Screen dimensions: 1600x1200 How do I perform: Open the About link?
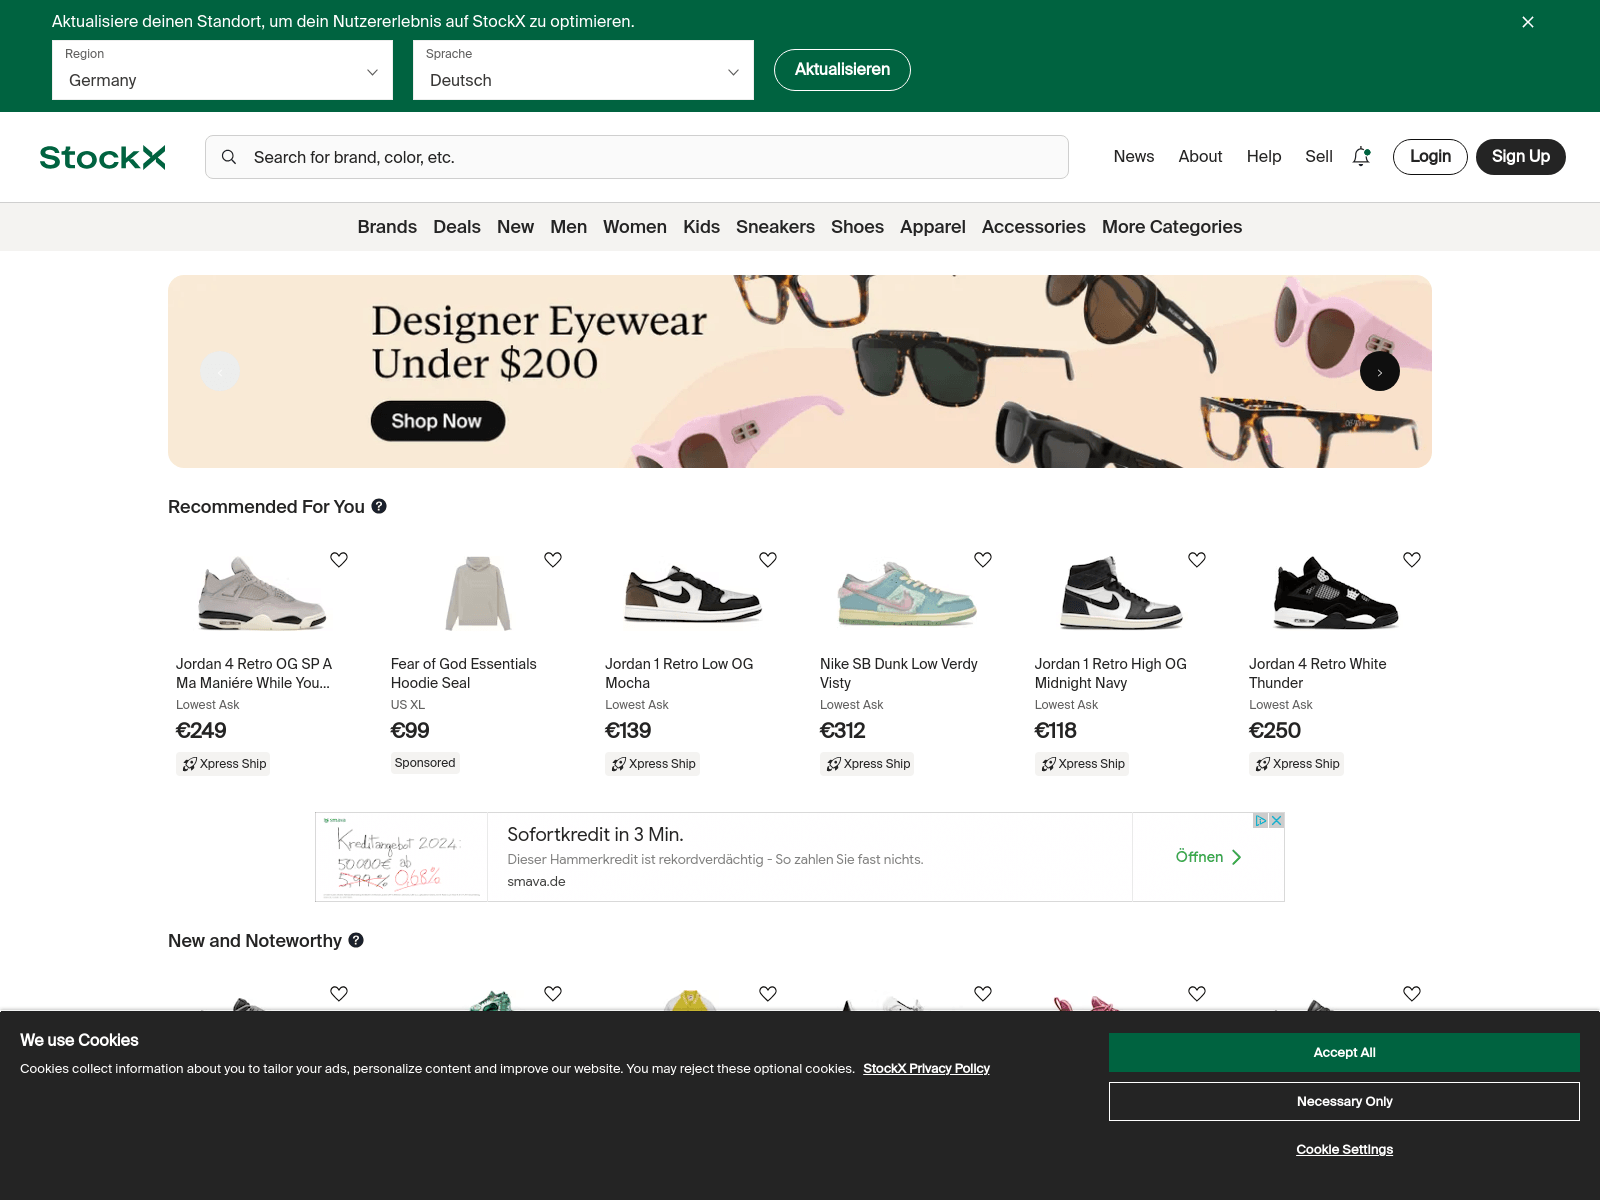(x=1200, y=156)
